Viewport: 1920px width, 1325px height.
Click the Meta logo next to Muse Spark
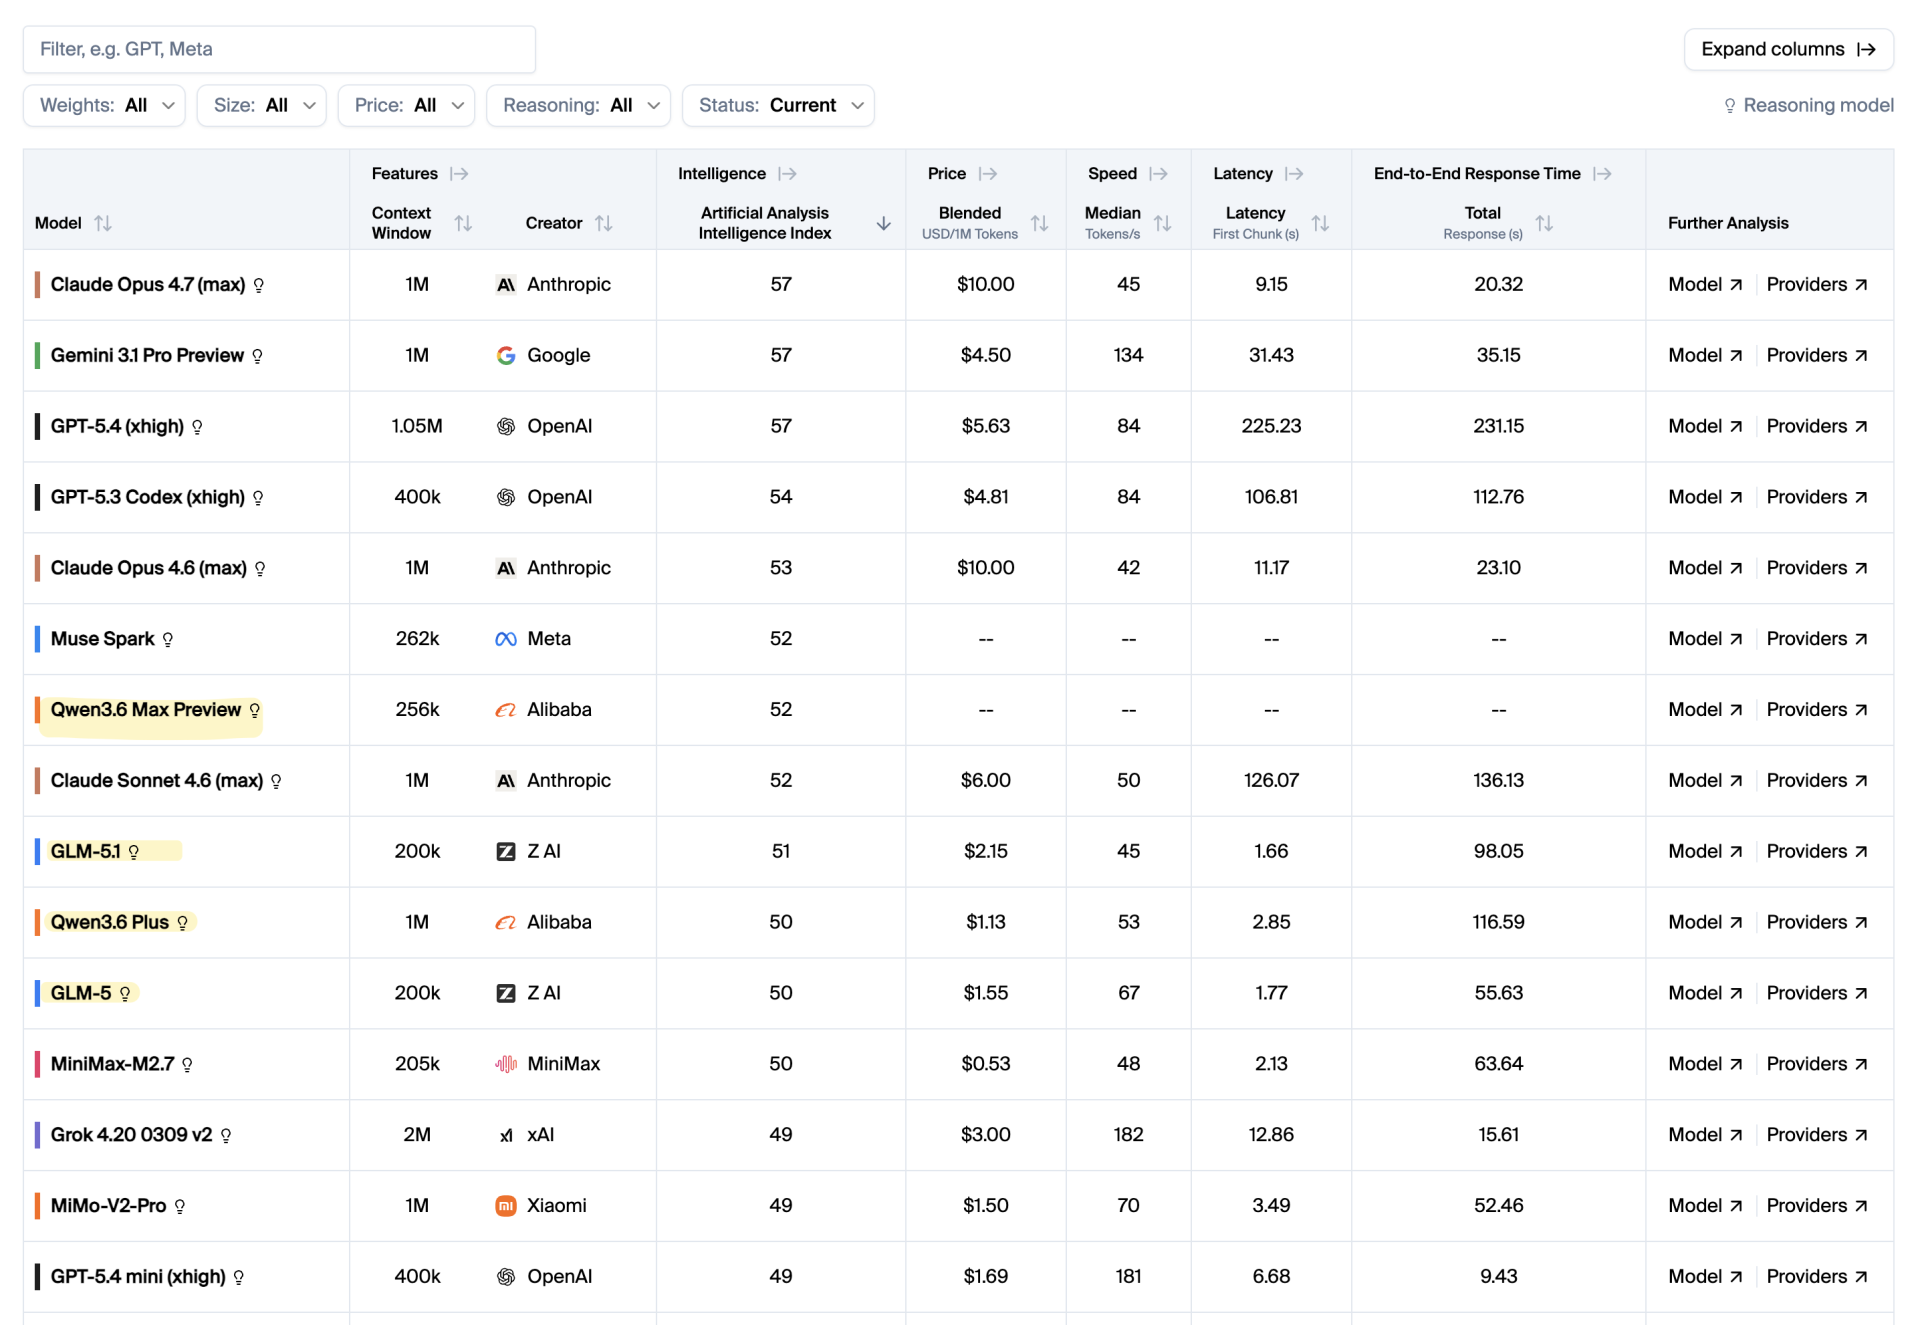[x=506, y=639]
